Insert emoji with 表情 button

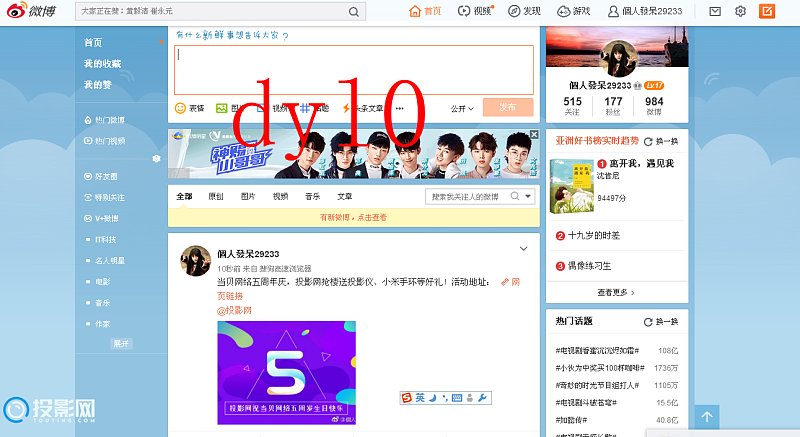click(190, 108)
